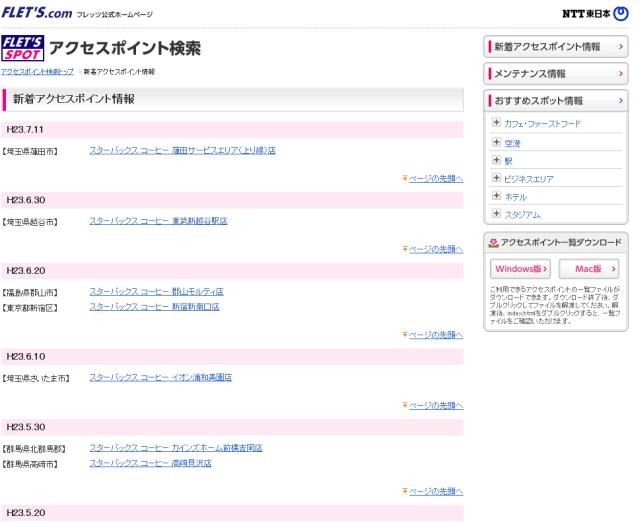
Task: Click the arrow icon beside H23.6.20 ページの先頭へ
Action: click(405, 334)
